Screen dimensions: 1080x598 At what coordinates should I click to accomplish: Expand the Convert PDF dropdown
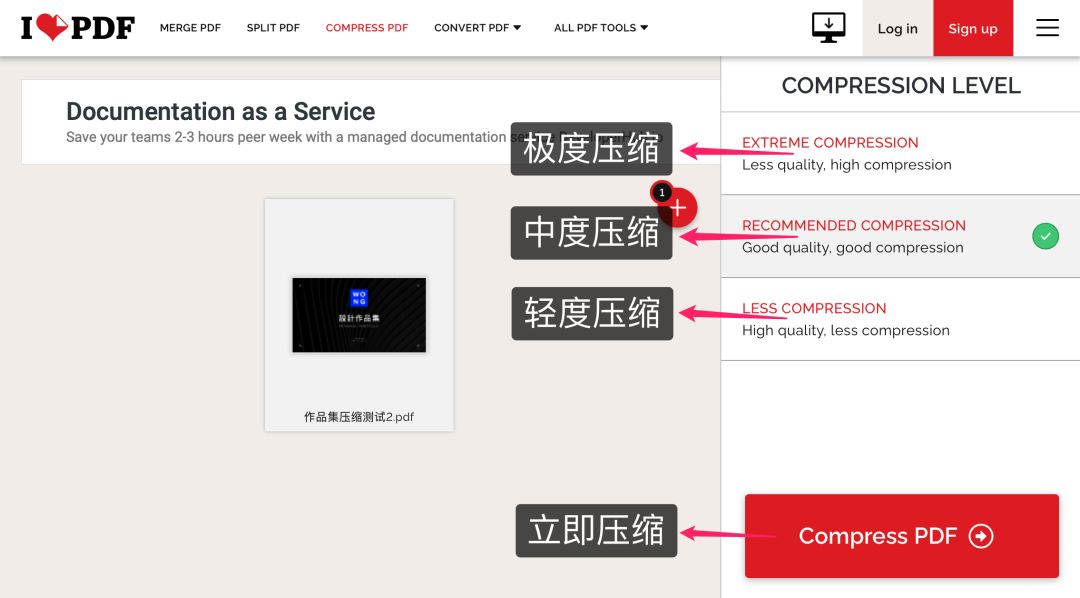477,28
